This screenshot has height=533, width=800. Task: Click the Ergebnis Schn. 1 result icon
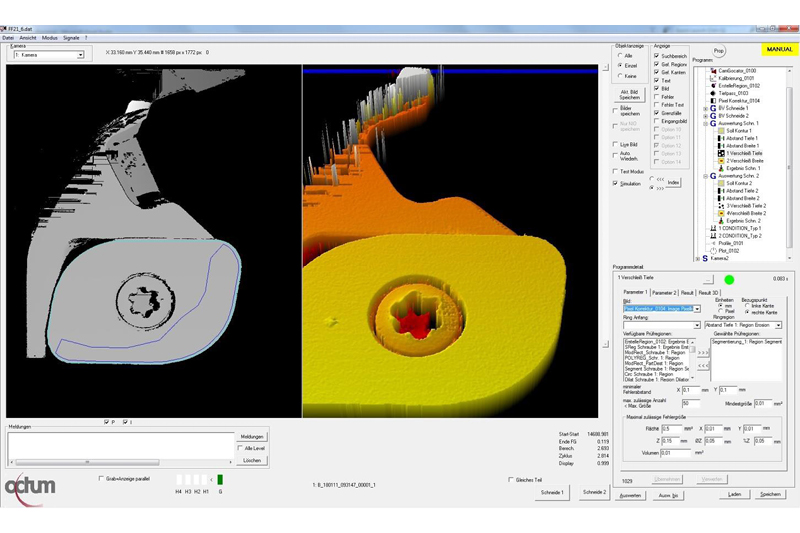(721, 168)
